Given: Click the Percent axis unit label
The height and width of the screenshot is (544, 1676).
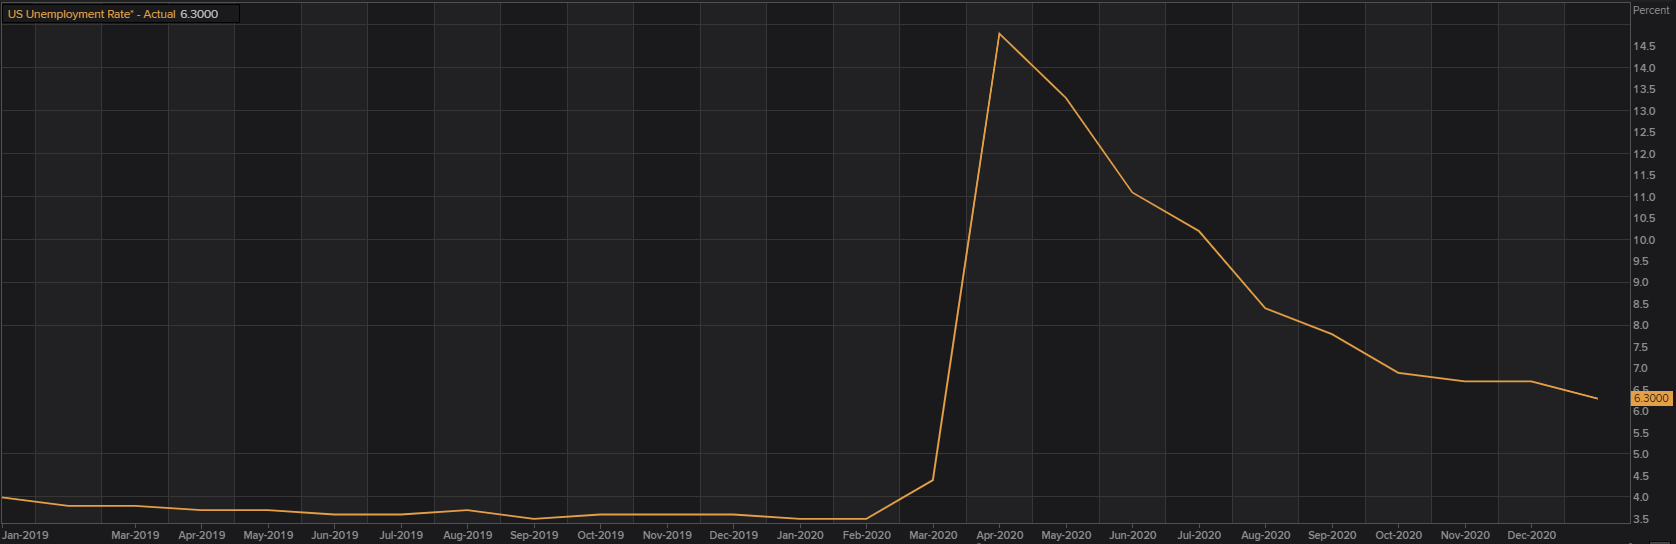Looking at the screenshot, I should tap(1651, 10).
